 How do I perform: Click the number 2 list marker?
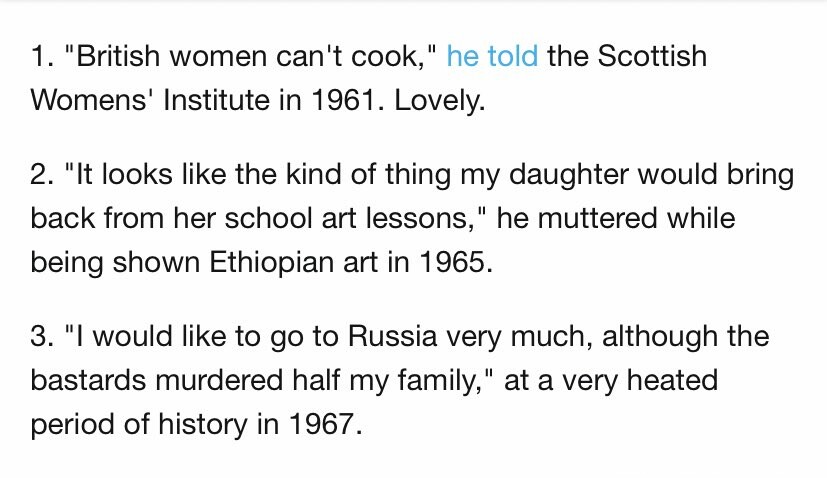coord(42,174)
